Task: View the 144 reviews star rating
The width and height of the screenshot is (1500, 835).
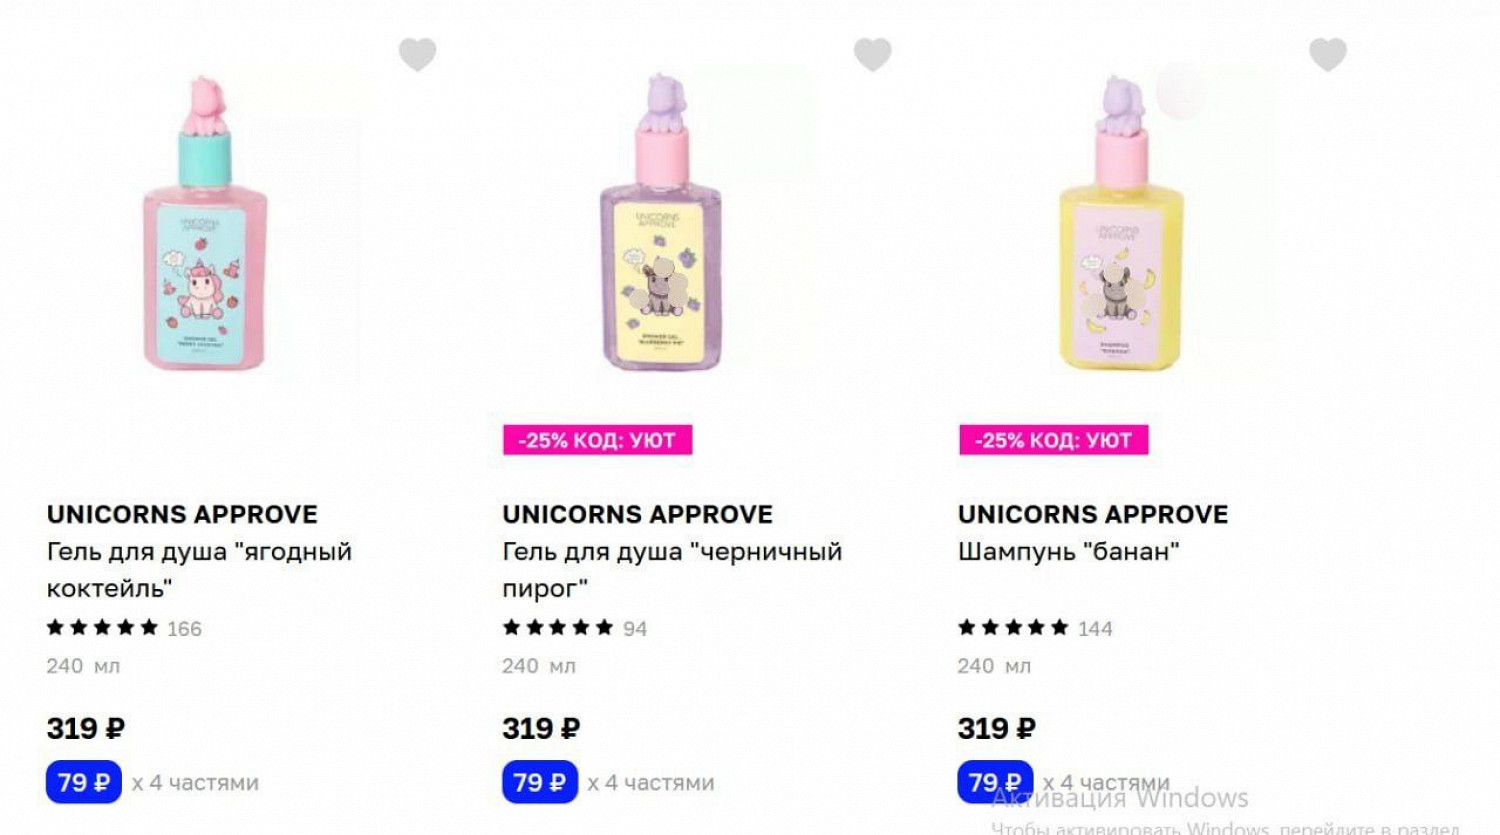Action: [x=1035, y=628]
